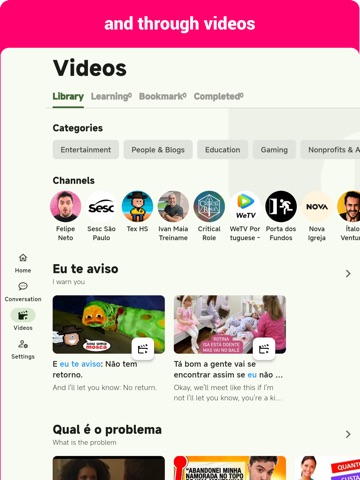The width and height of the screenshot is (360, 480).
Task: Open the Sesc São Paulo channel
Action: (101, 216)
